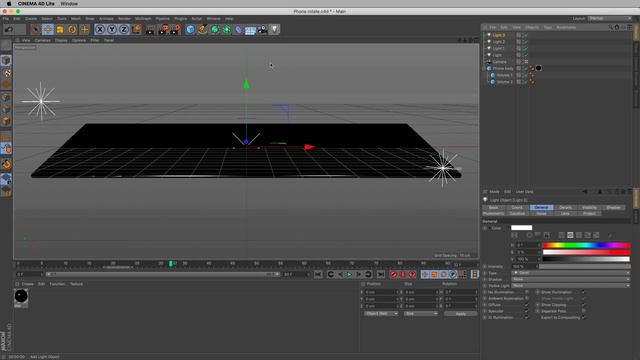Click the light bulb toolbar icon
640x360 pixels.
click(274, 29)
